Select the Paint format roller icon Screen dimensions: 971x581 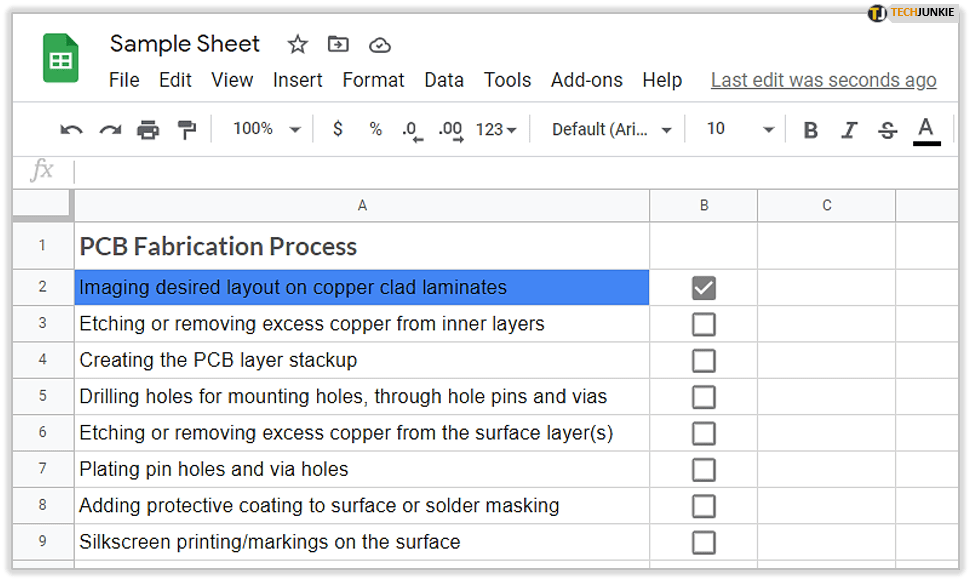(x=186, y=129)
